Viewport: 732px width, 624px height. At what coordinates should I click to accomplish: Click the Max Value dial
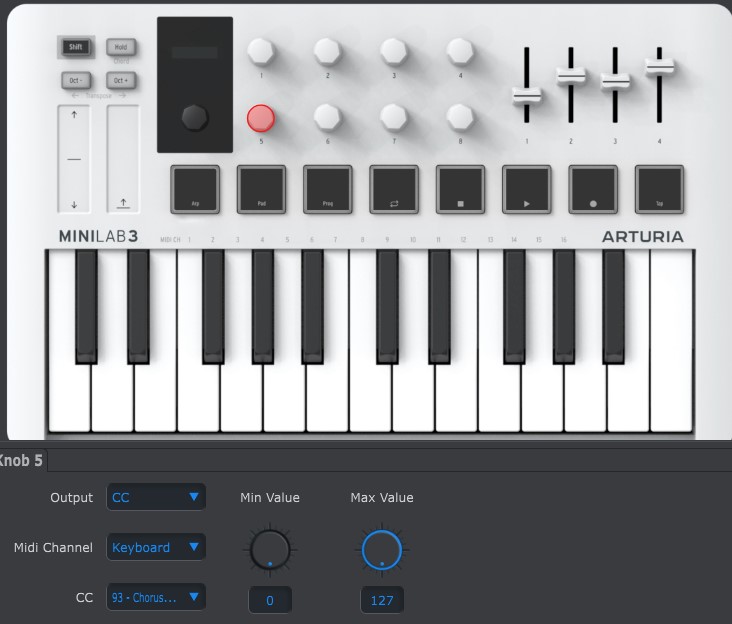382,550
